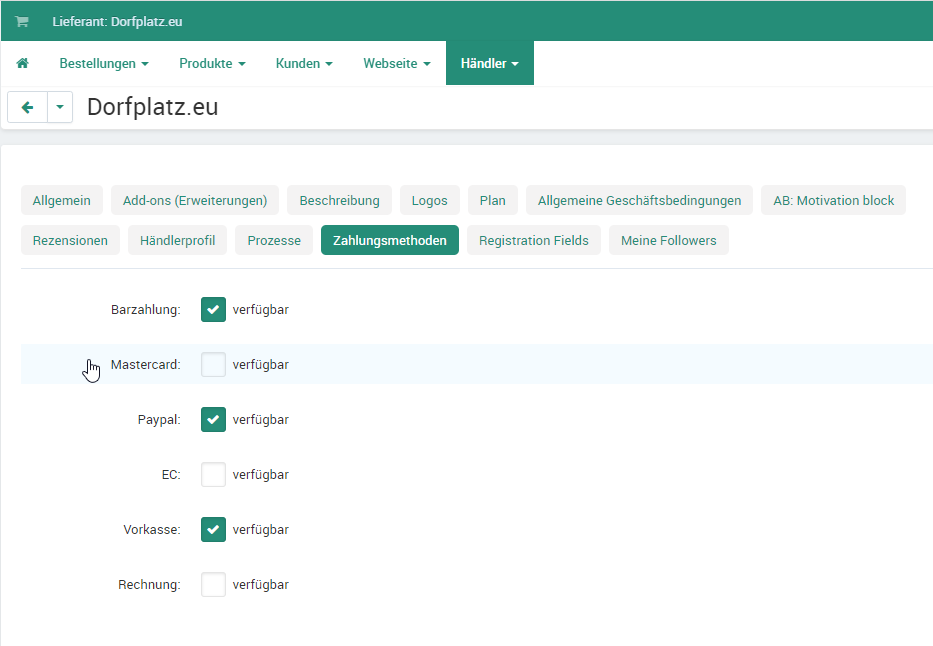Select the Zahlungsmethoden tab
The width and height of the screenshot is (933, 646).
point(390,240)
